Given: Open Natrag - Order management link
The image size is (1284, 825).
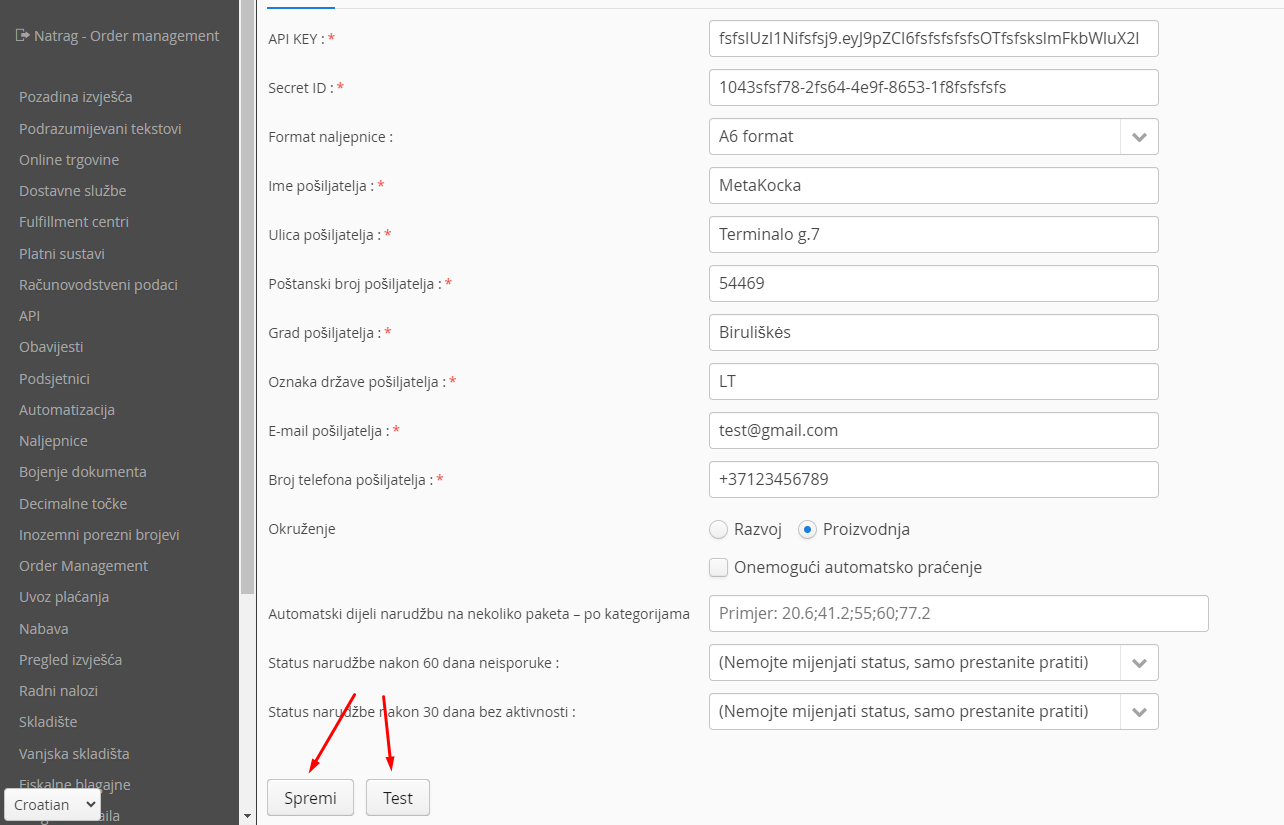Looking at the screenshot, I should click(127, 36).
